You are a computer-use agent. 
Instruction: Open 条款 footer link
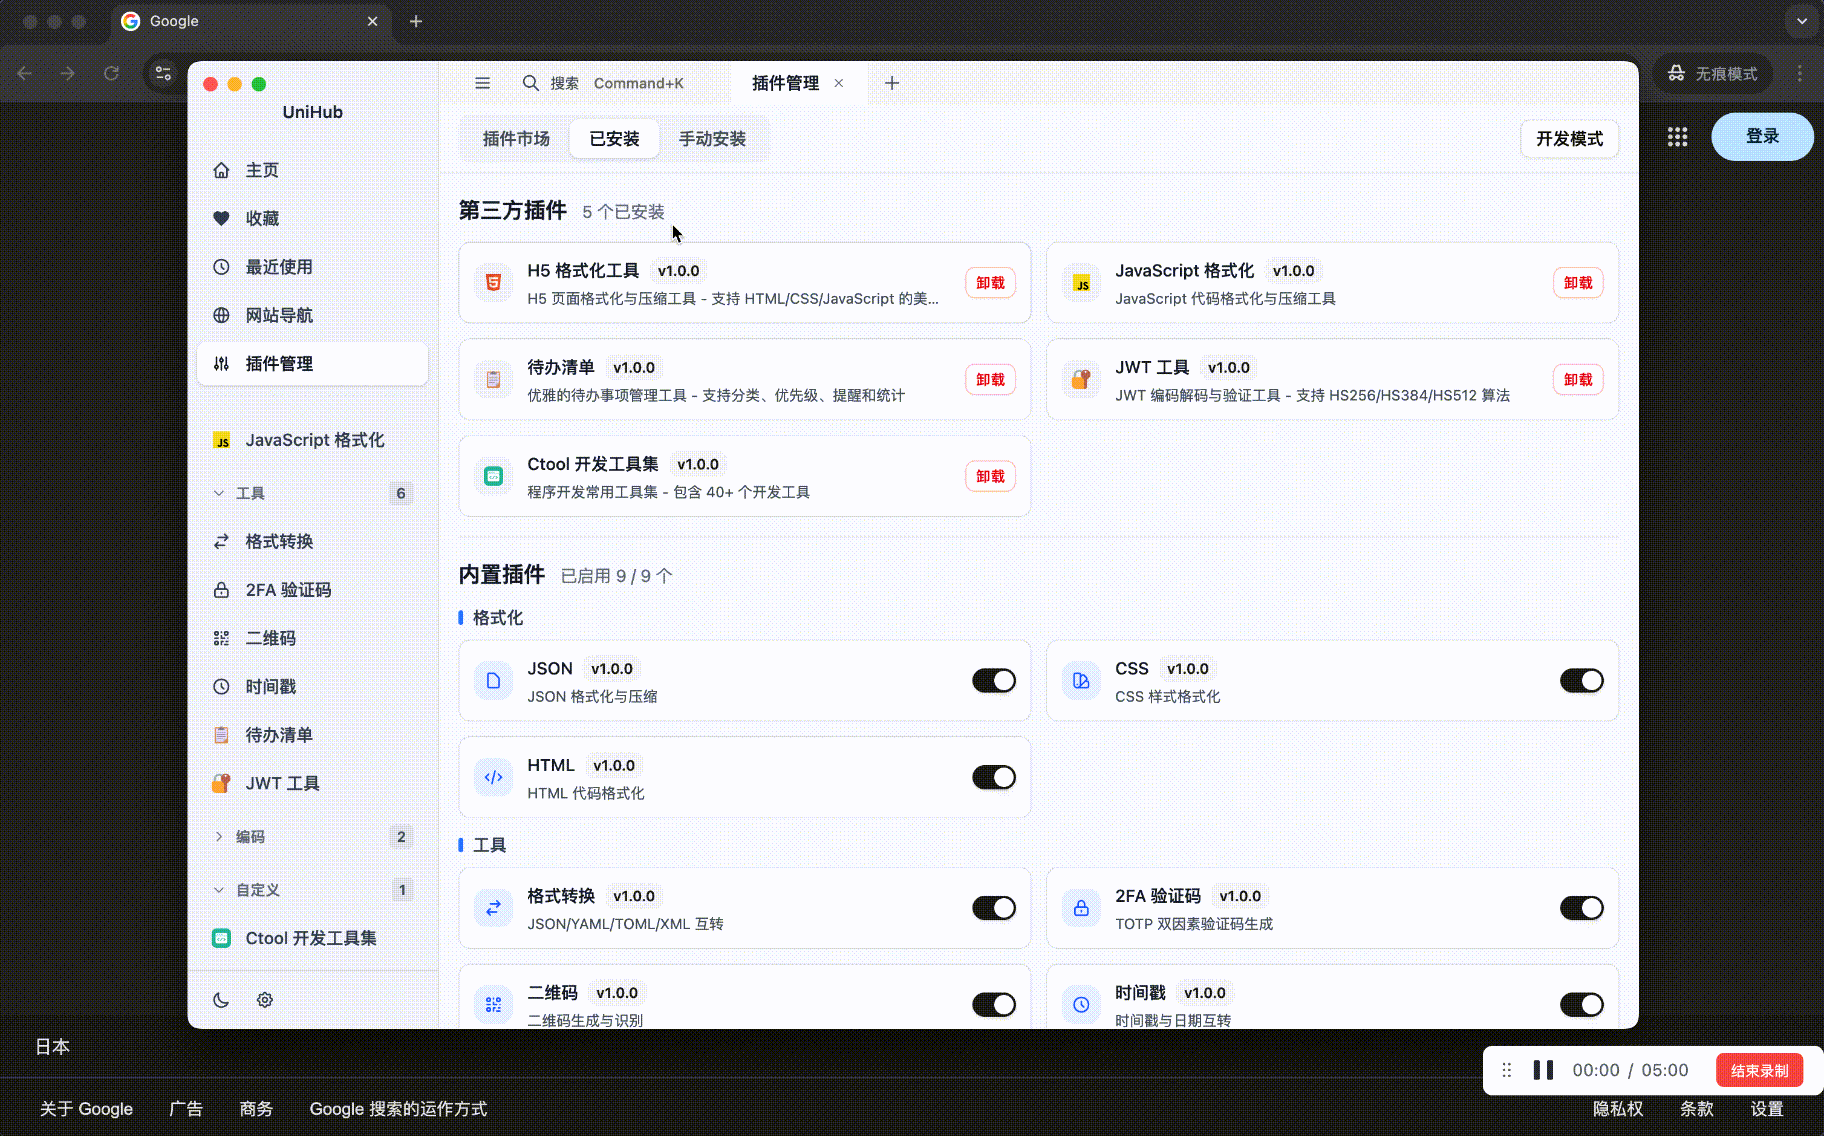pyautogui.click(x=1697, y=1109)
